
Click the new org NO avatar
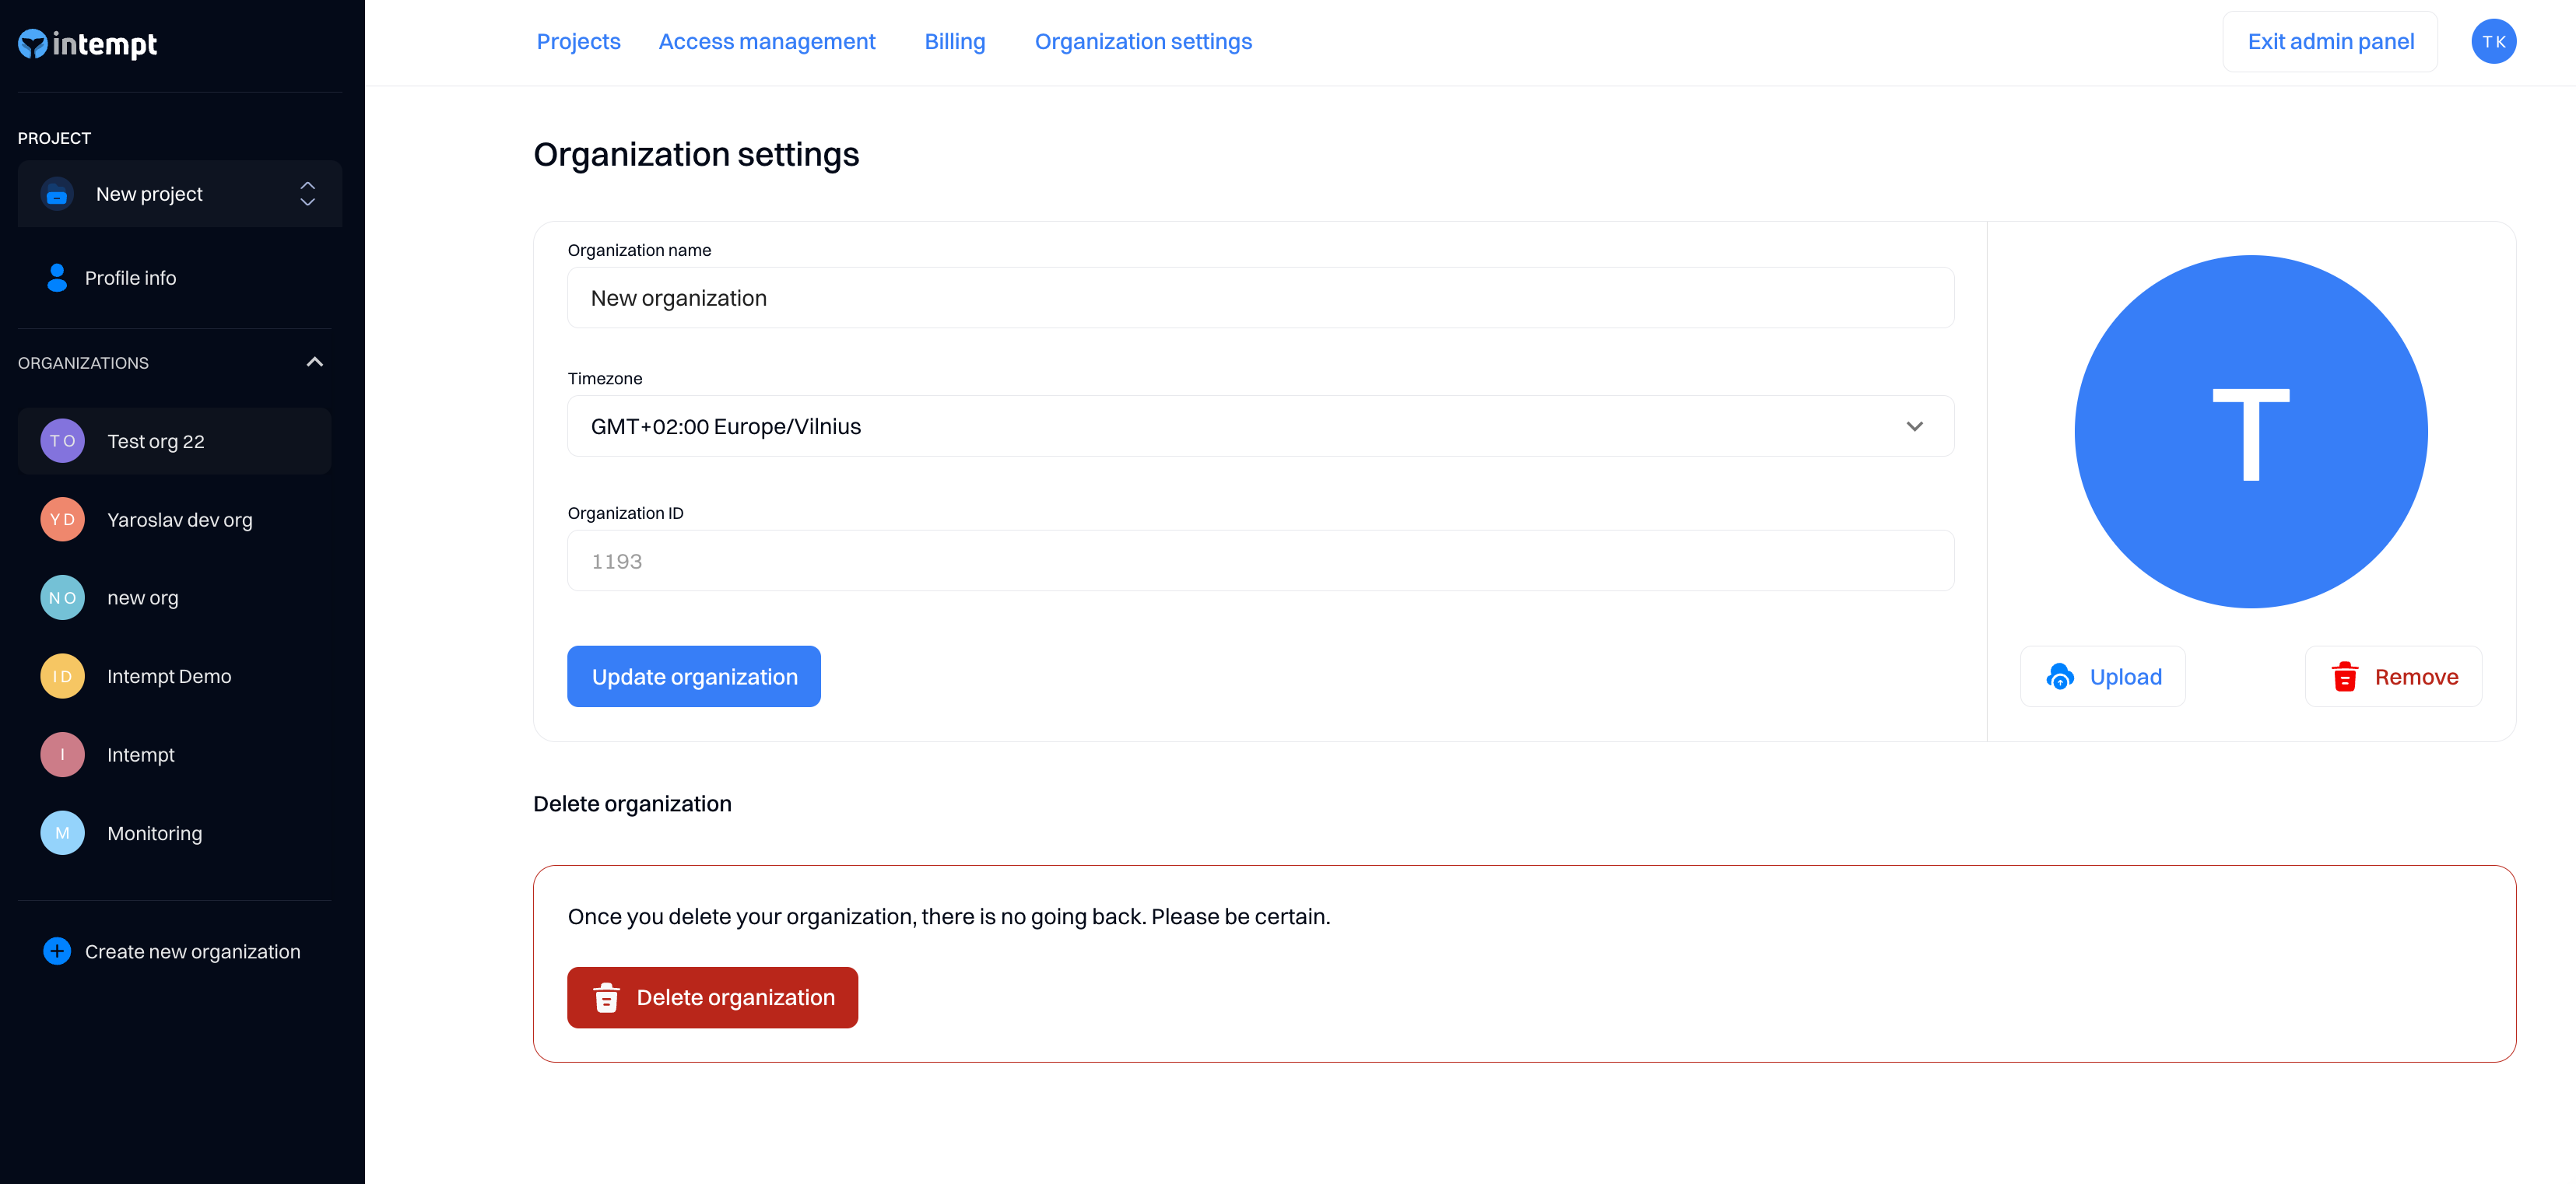pyautogui.click(x=62, y=598)
